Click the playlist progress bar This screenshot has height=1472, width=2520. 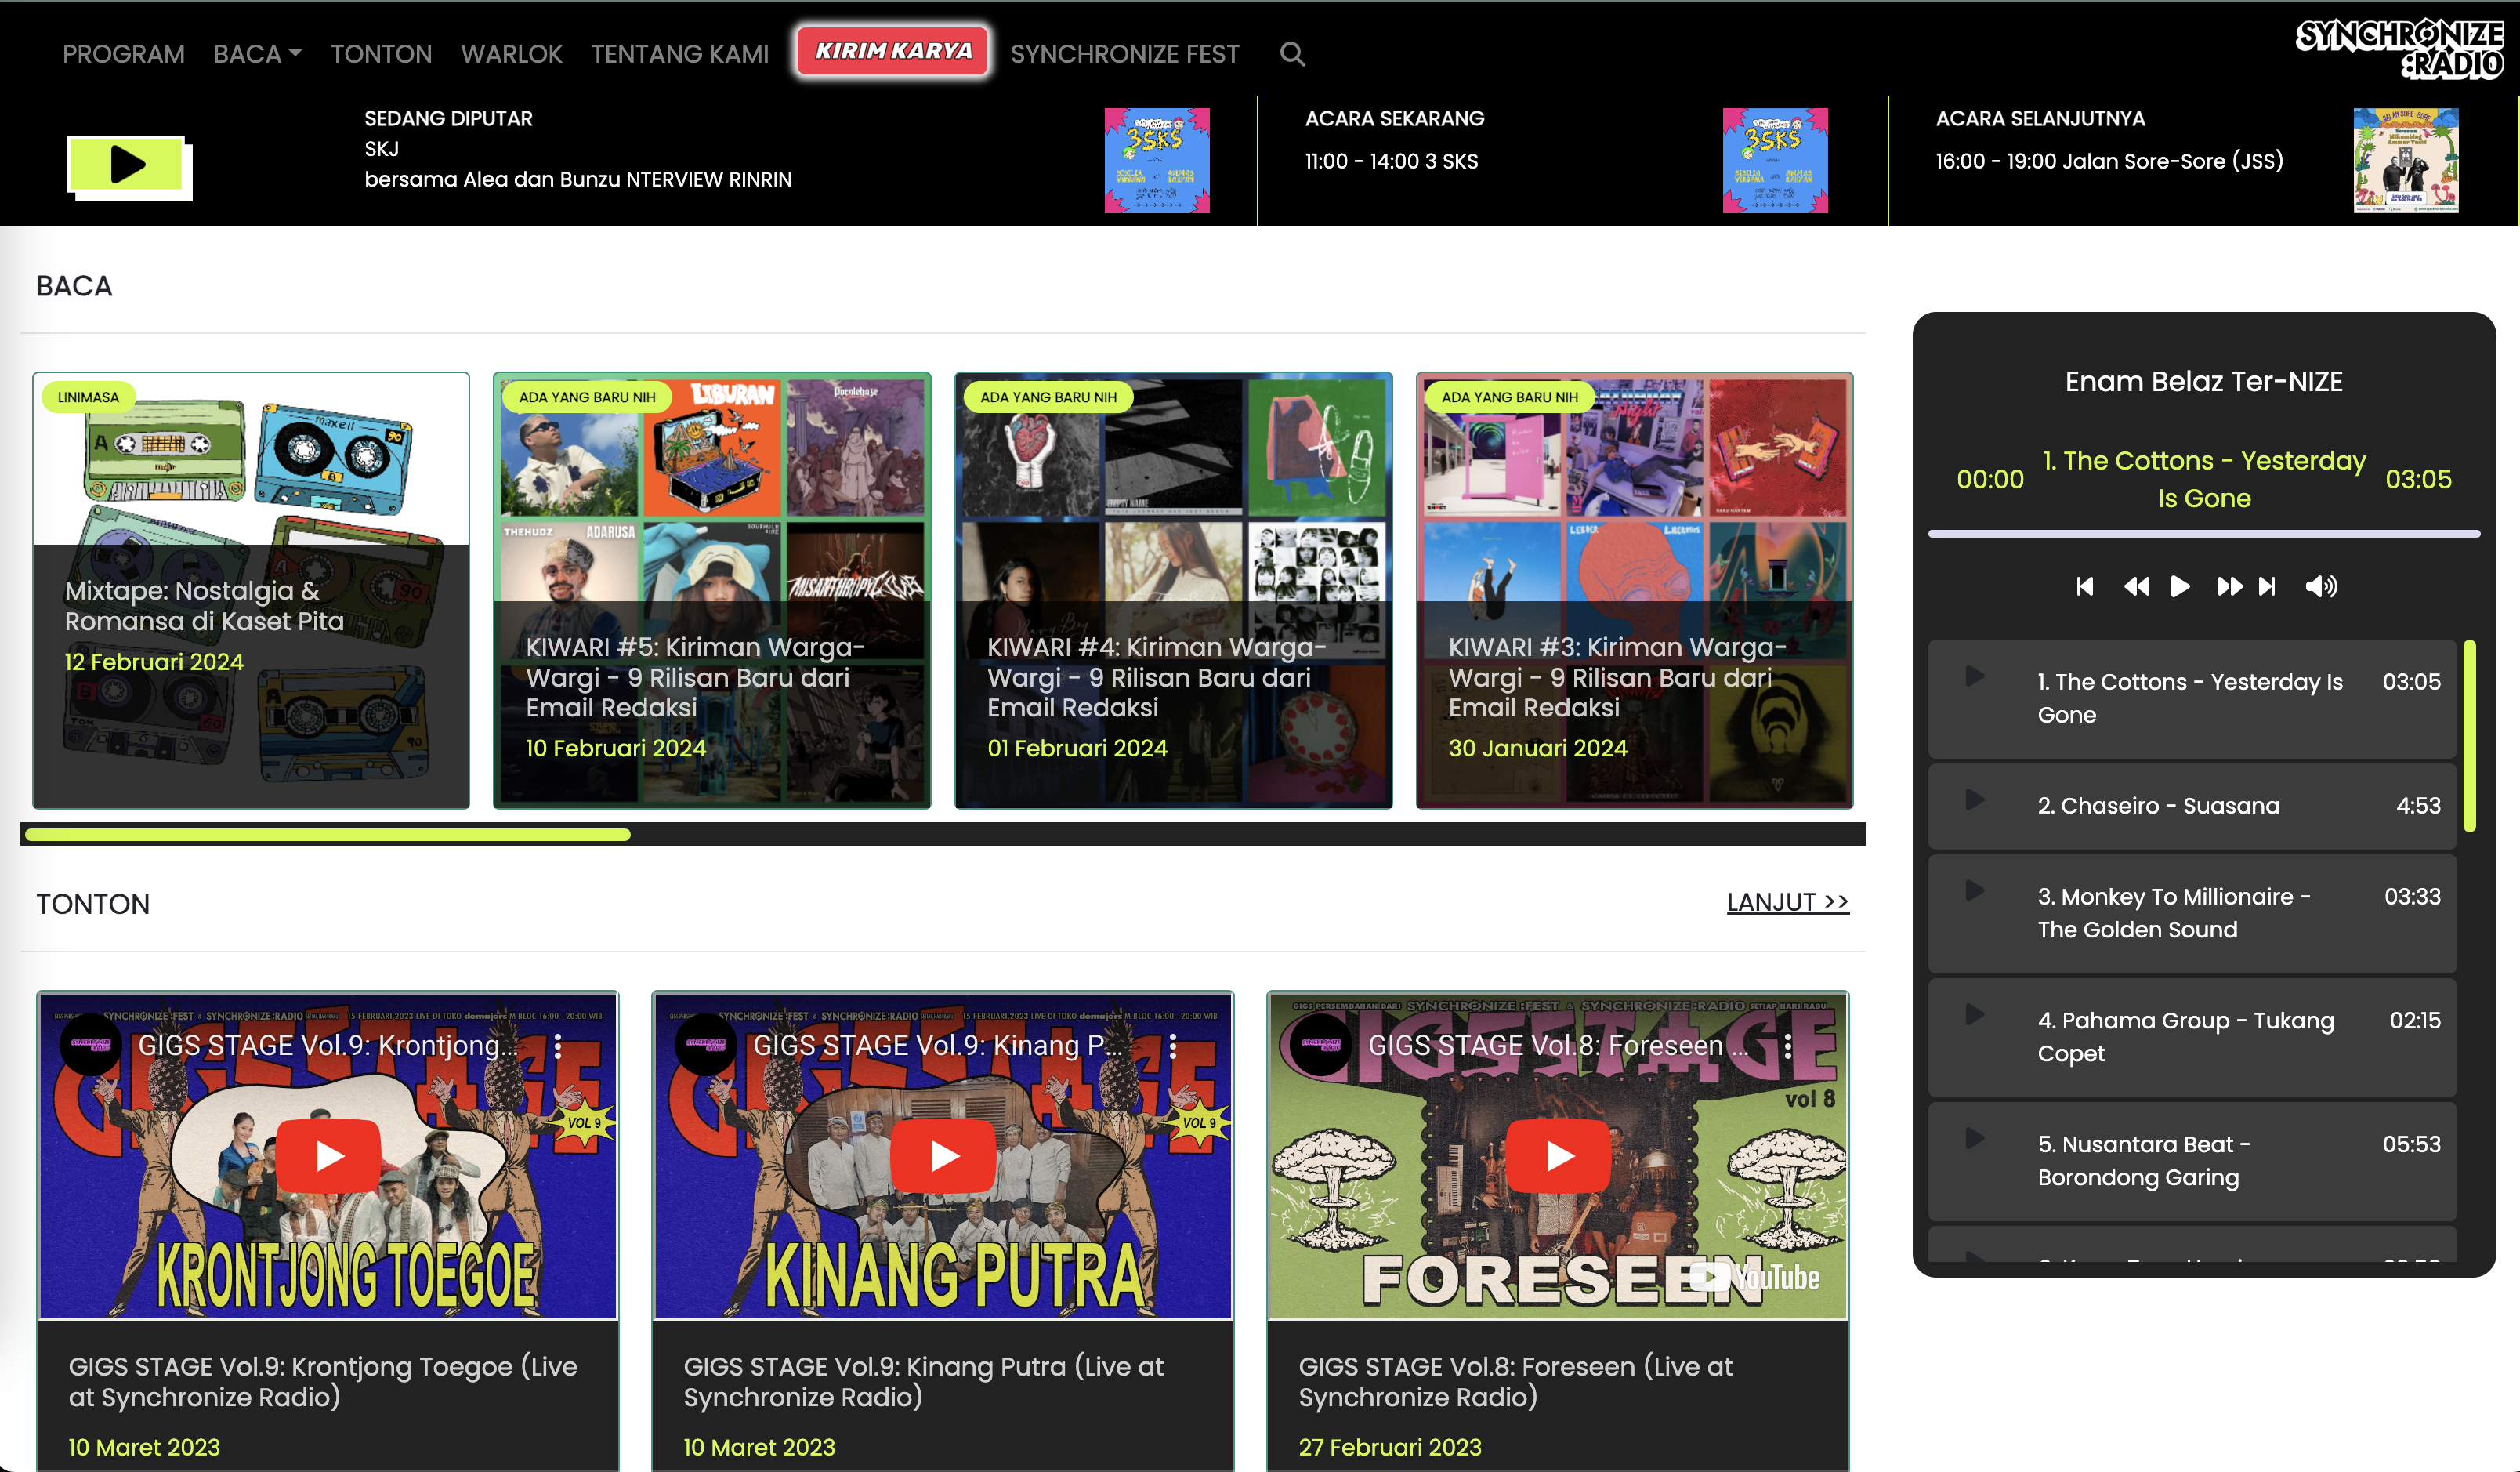[2204, 534]
